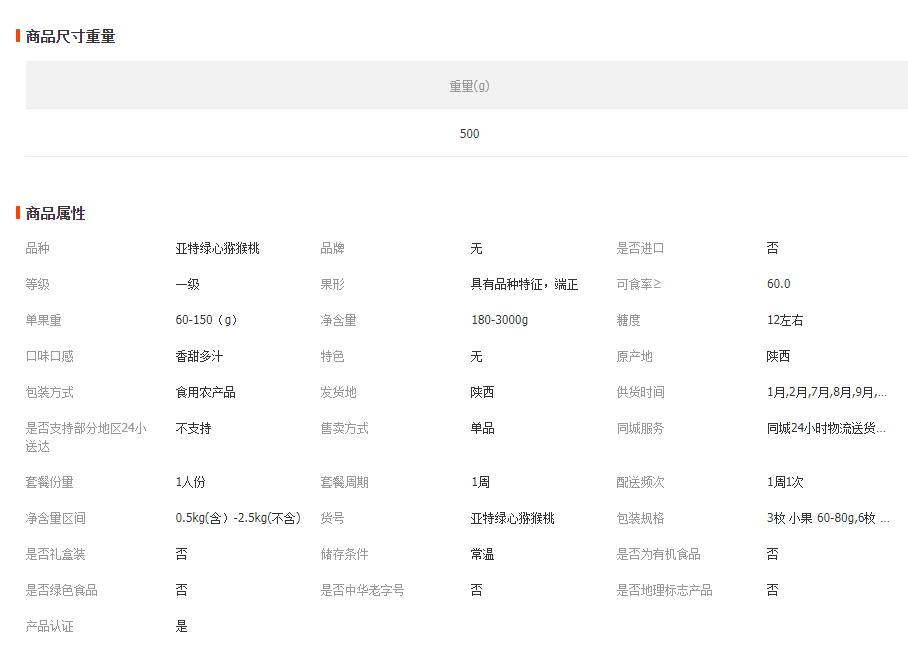Click the 包装方式 value 食用农产品

click(205, 392)
